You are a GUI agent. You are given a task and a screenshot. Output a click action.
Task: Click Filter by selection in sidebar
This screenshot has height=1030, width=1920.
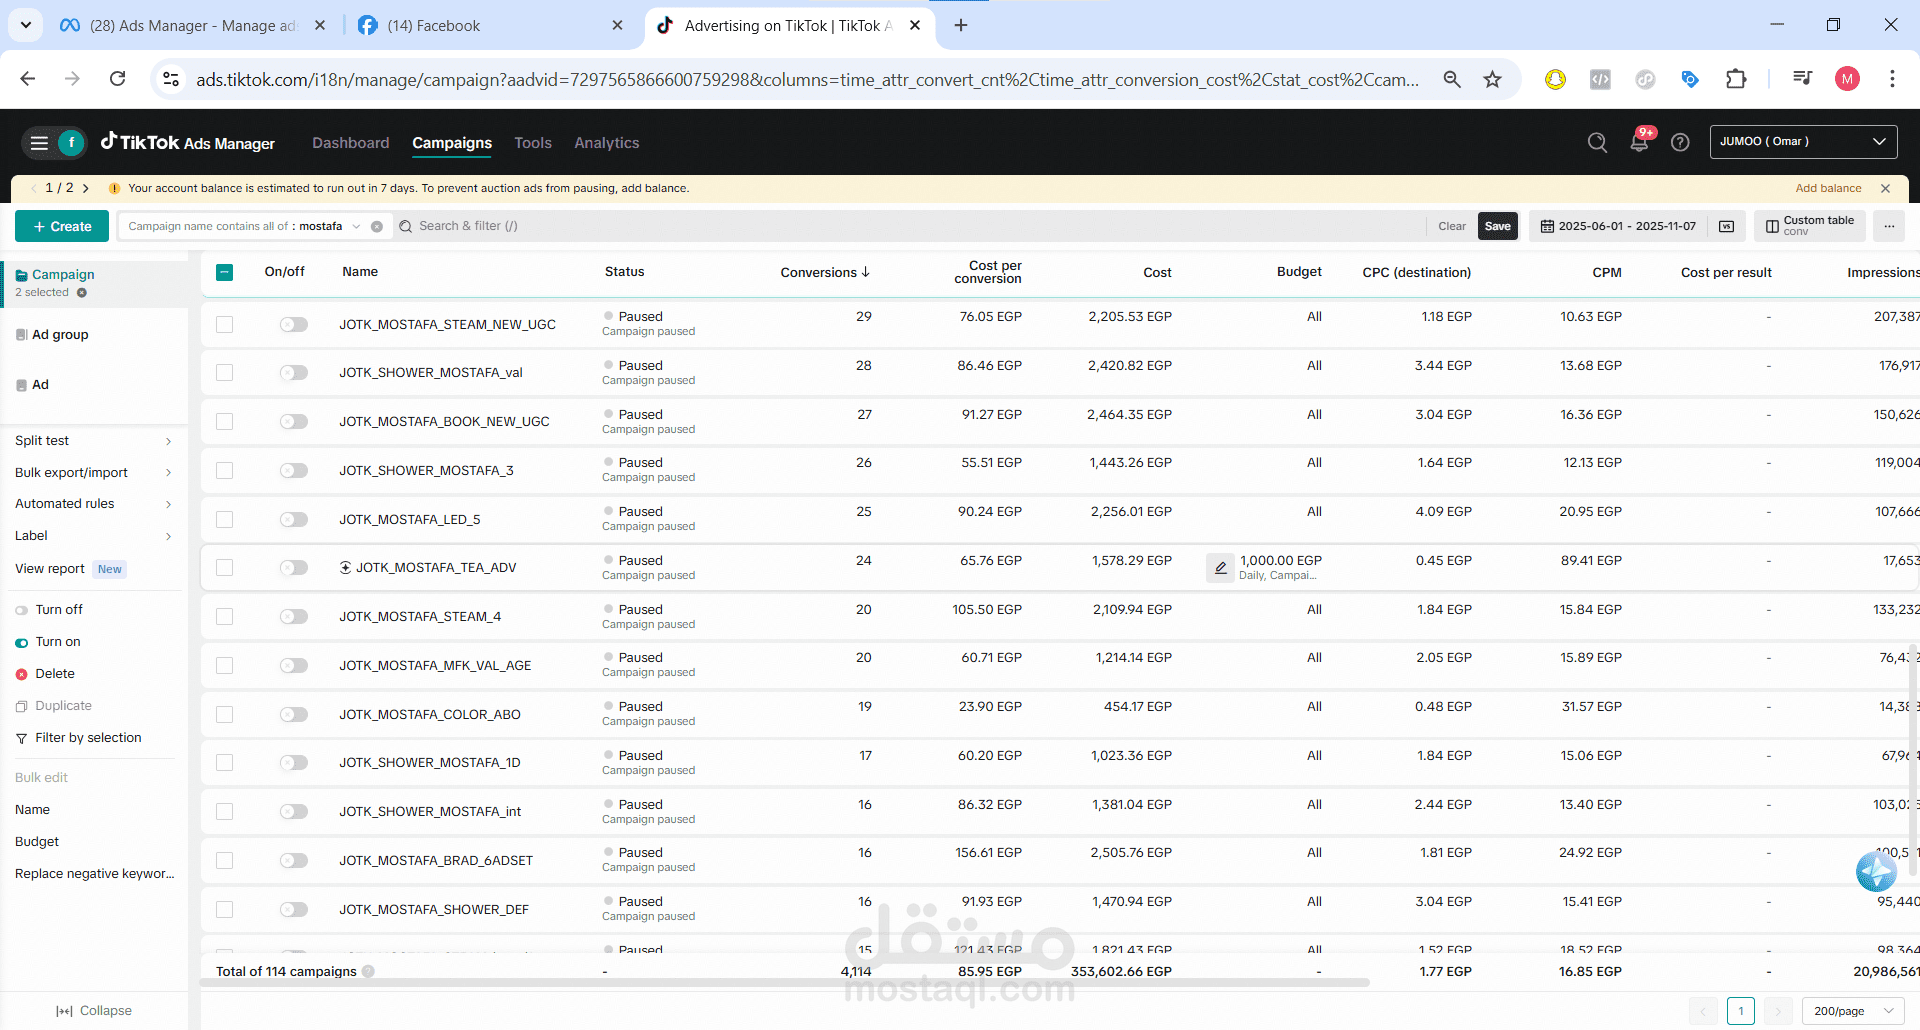tap(88, 738)
